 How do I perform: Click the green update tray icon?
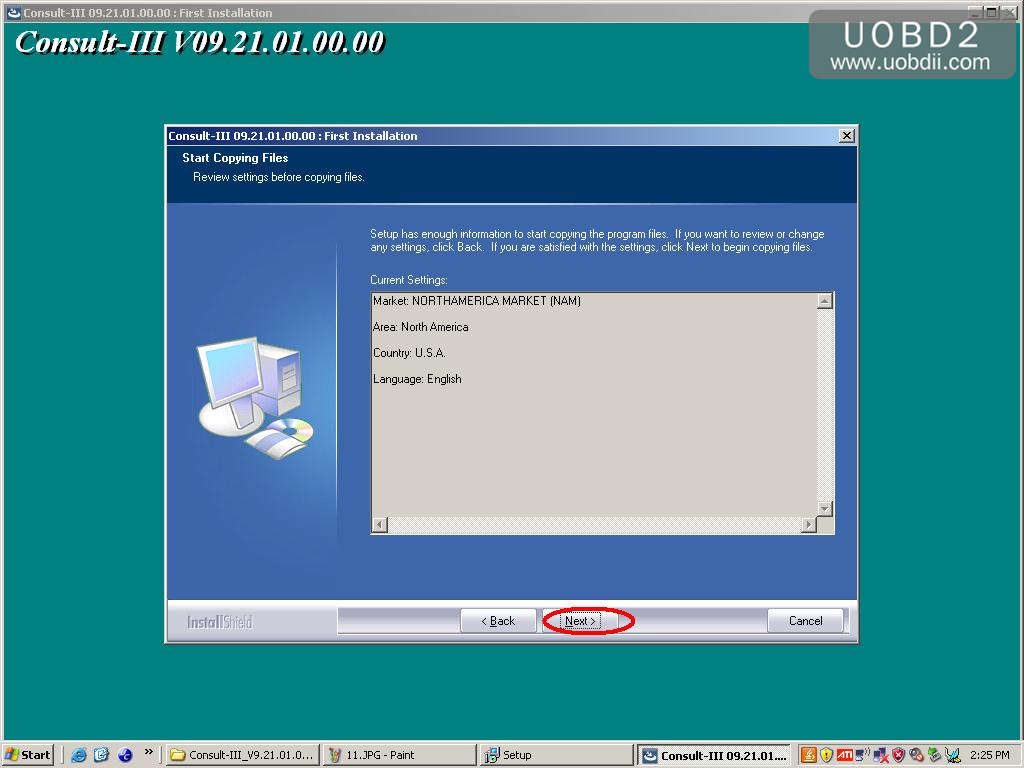point(934,754)
